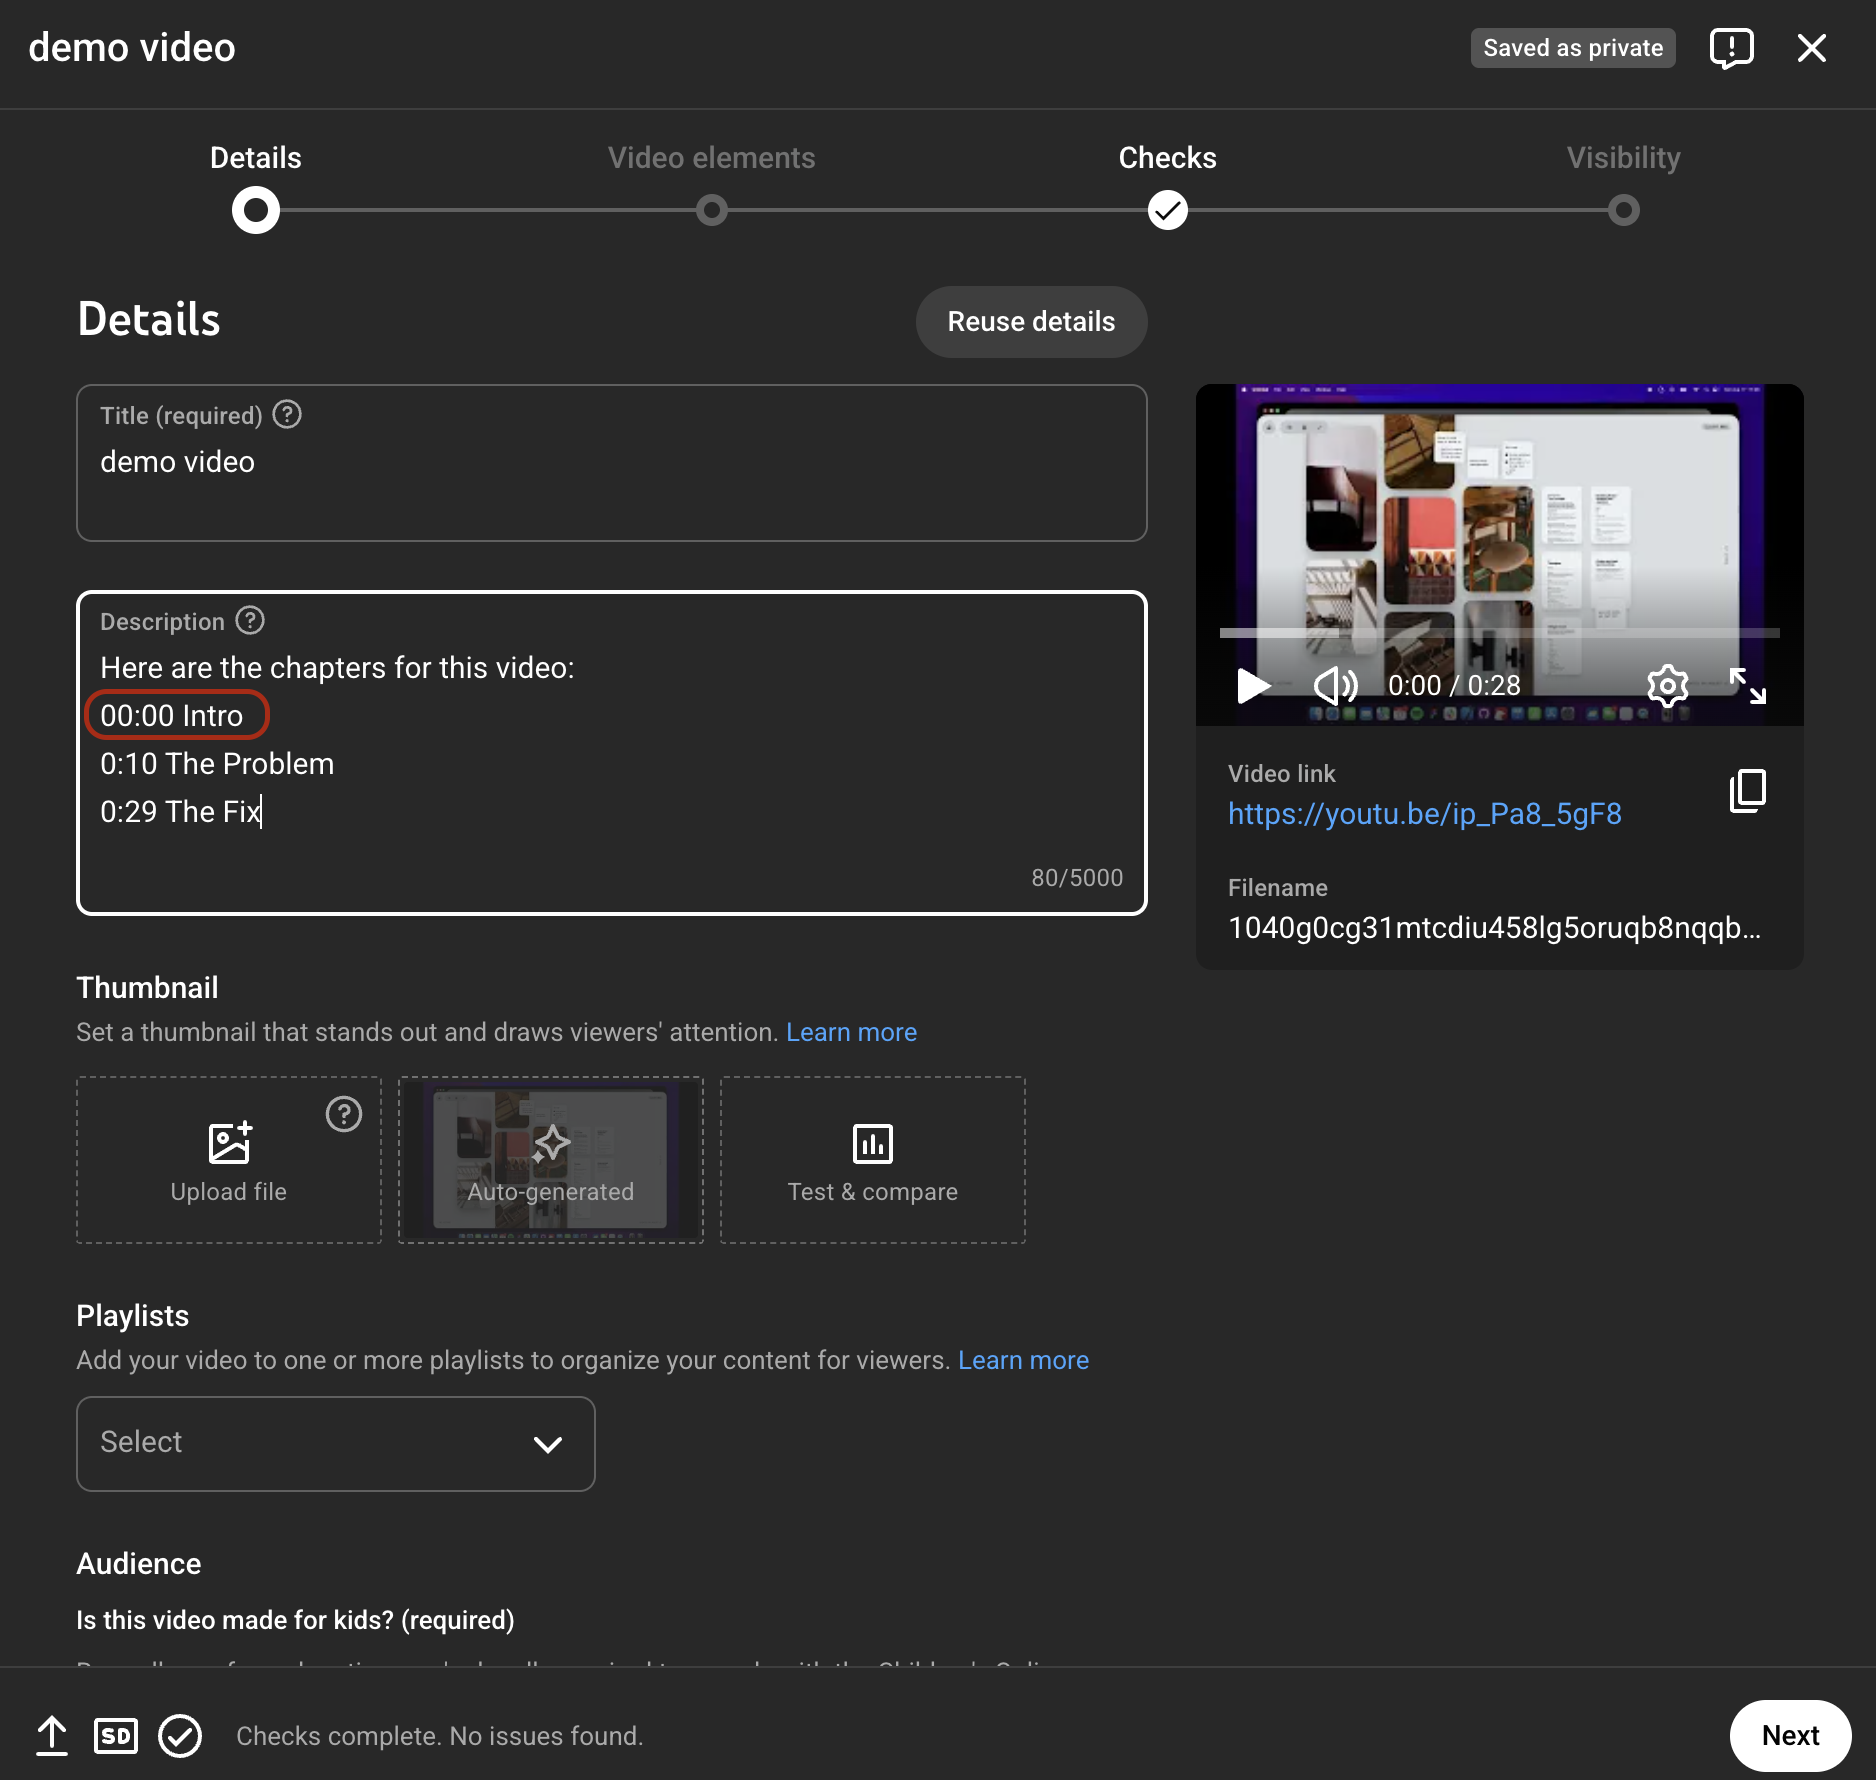This screenshot has height=1780, width=1876.
Task: Click the filename text in preview panel
Action: [x=1495, y=928]
